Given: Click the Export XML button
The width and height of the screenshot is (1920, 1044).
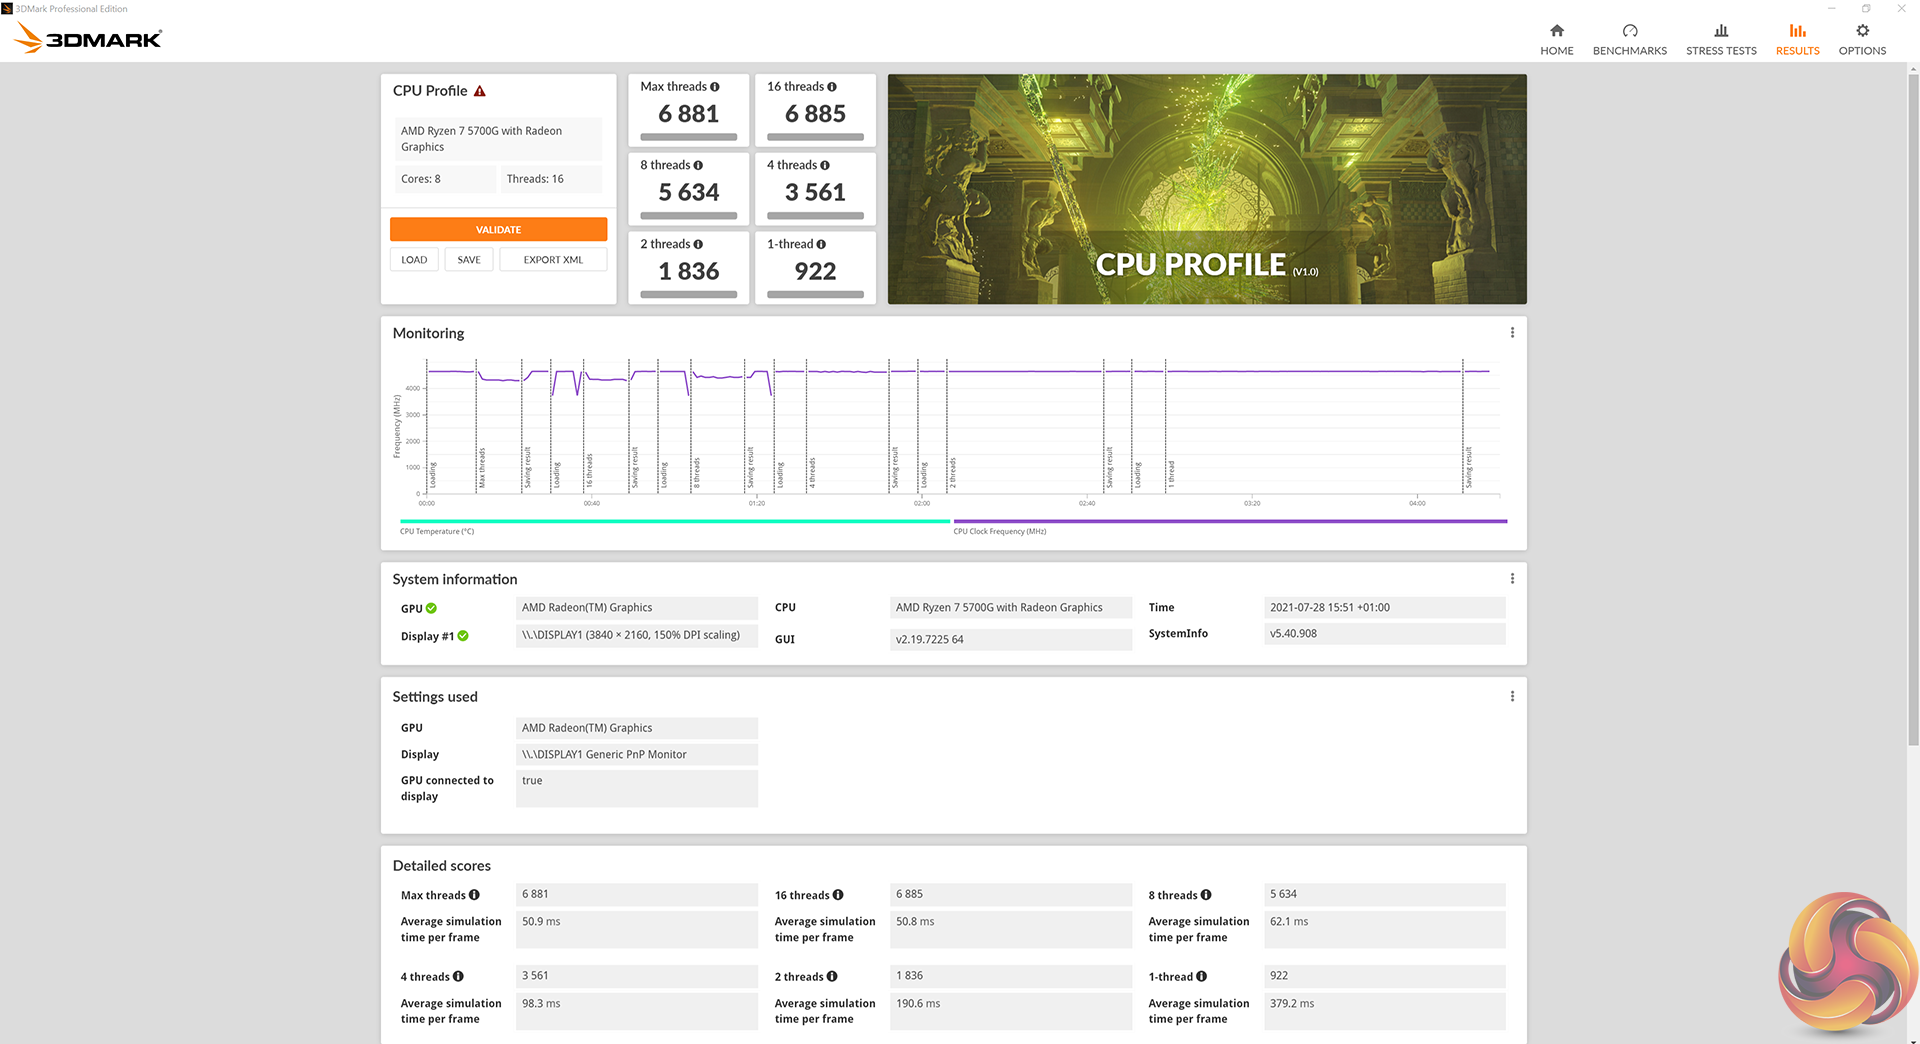Looking at the screenshot, I should (x=553, y=260).
